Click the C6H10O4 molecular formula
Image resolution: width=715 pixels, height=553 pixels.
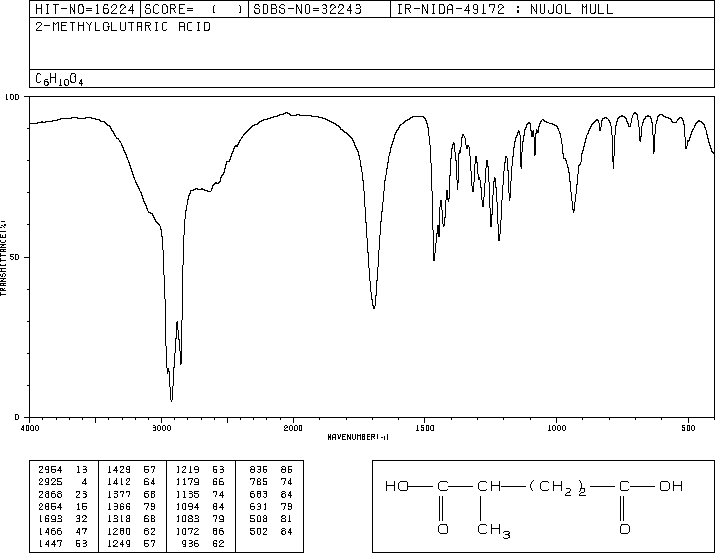point(59,80)
